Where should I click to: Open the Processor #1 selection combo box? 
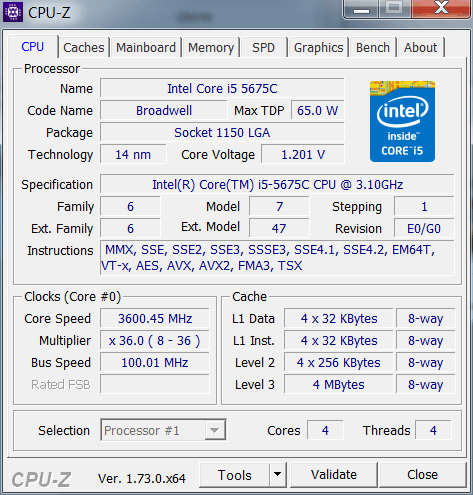tap(163, 430)
